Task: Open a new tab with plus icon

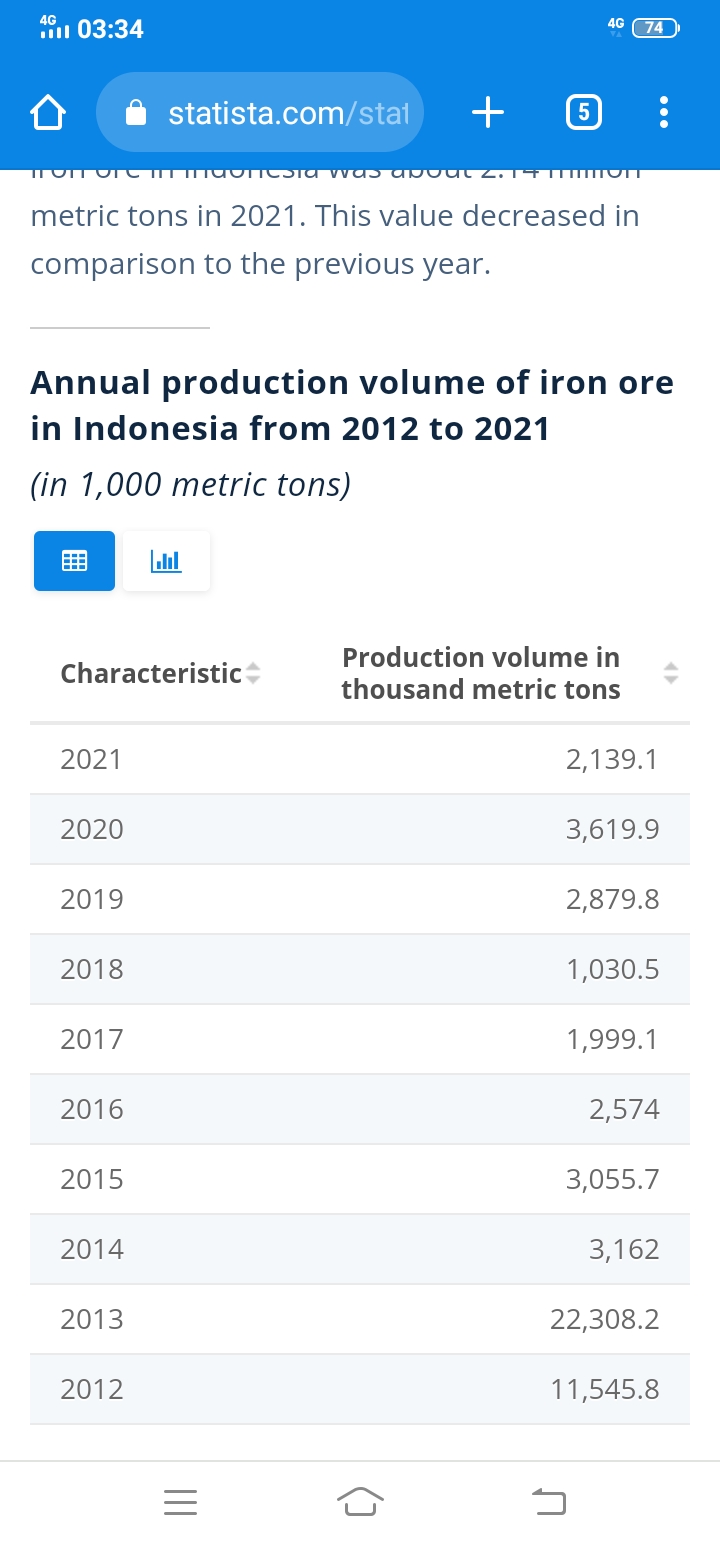Action: [x=487, y=114]
